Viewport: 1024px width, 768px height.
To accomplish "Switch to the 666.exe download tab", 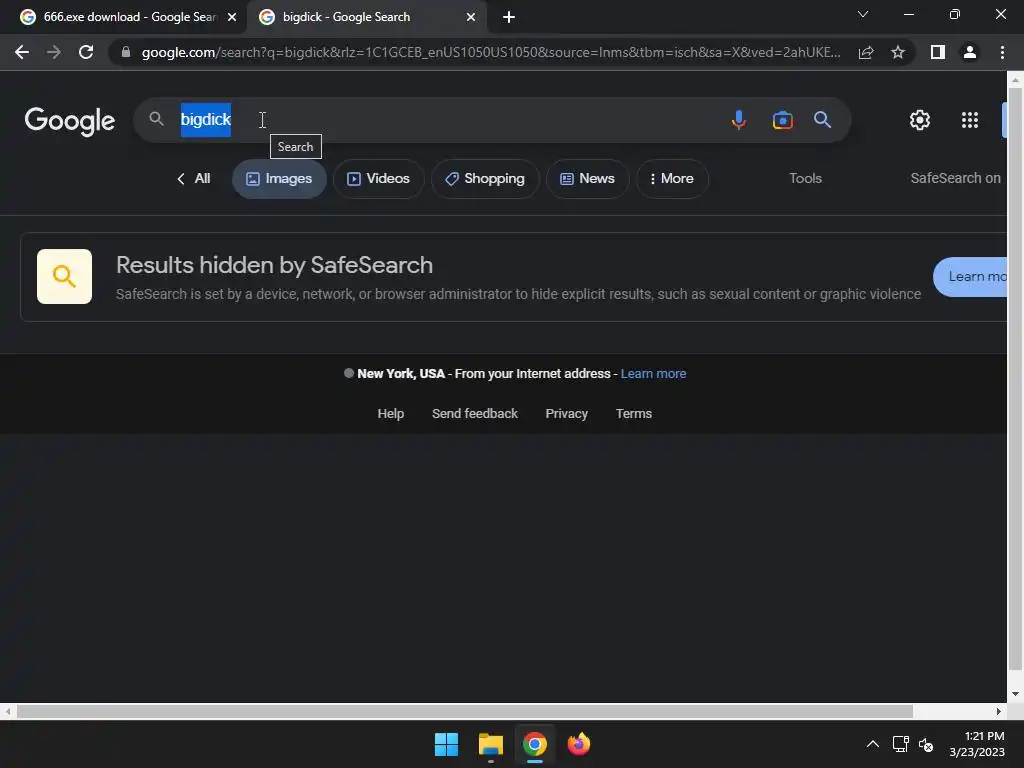I will (129, 17).
